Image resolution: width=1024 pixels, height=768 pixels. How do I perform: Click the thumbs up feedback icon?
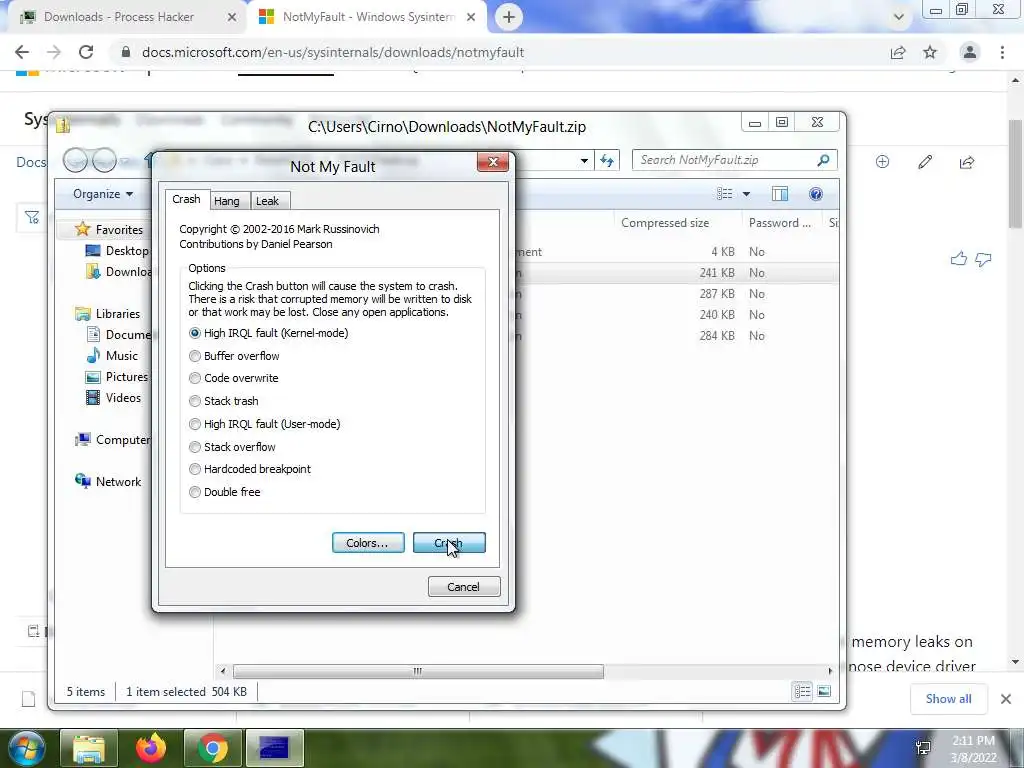pos(959,259)
